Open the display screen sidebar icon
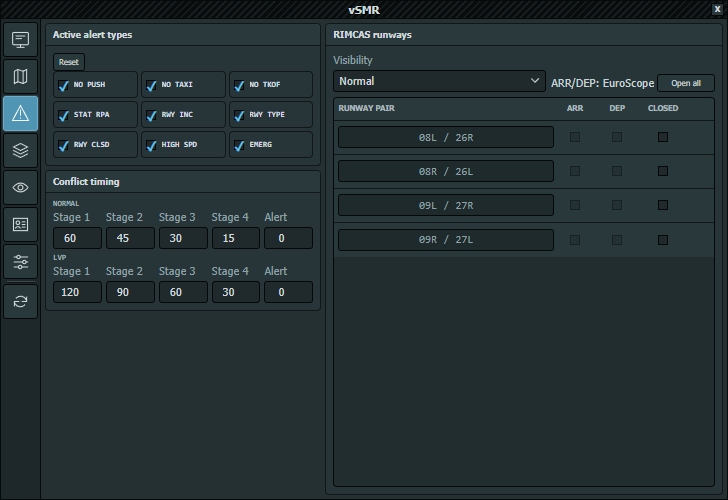This screenshot has height=500, width=728. coord(20,39)
